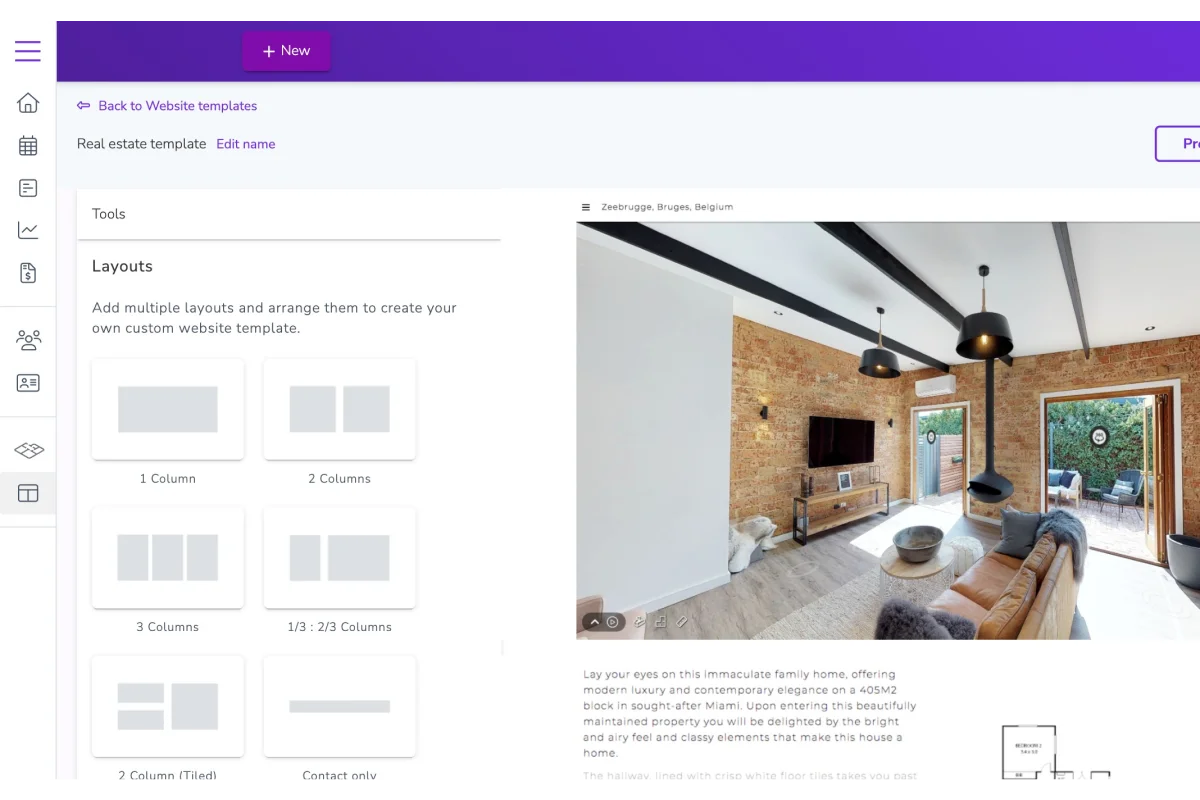1200x800 pixels.
Task: Add the 2 Column (Tiled) layout
Action: pyautogui.click(x=168, y=705)
